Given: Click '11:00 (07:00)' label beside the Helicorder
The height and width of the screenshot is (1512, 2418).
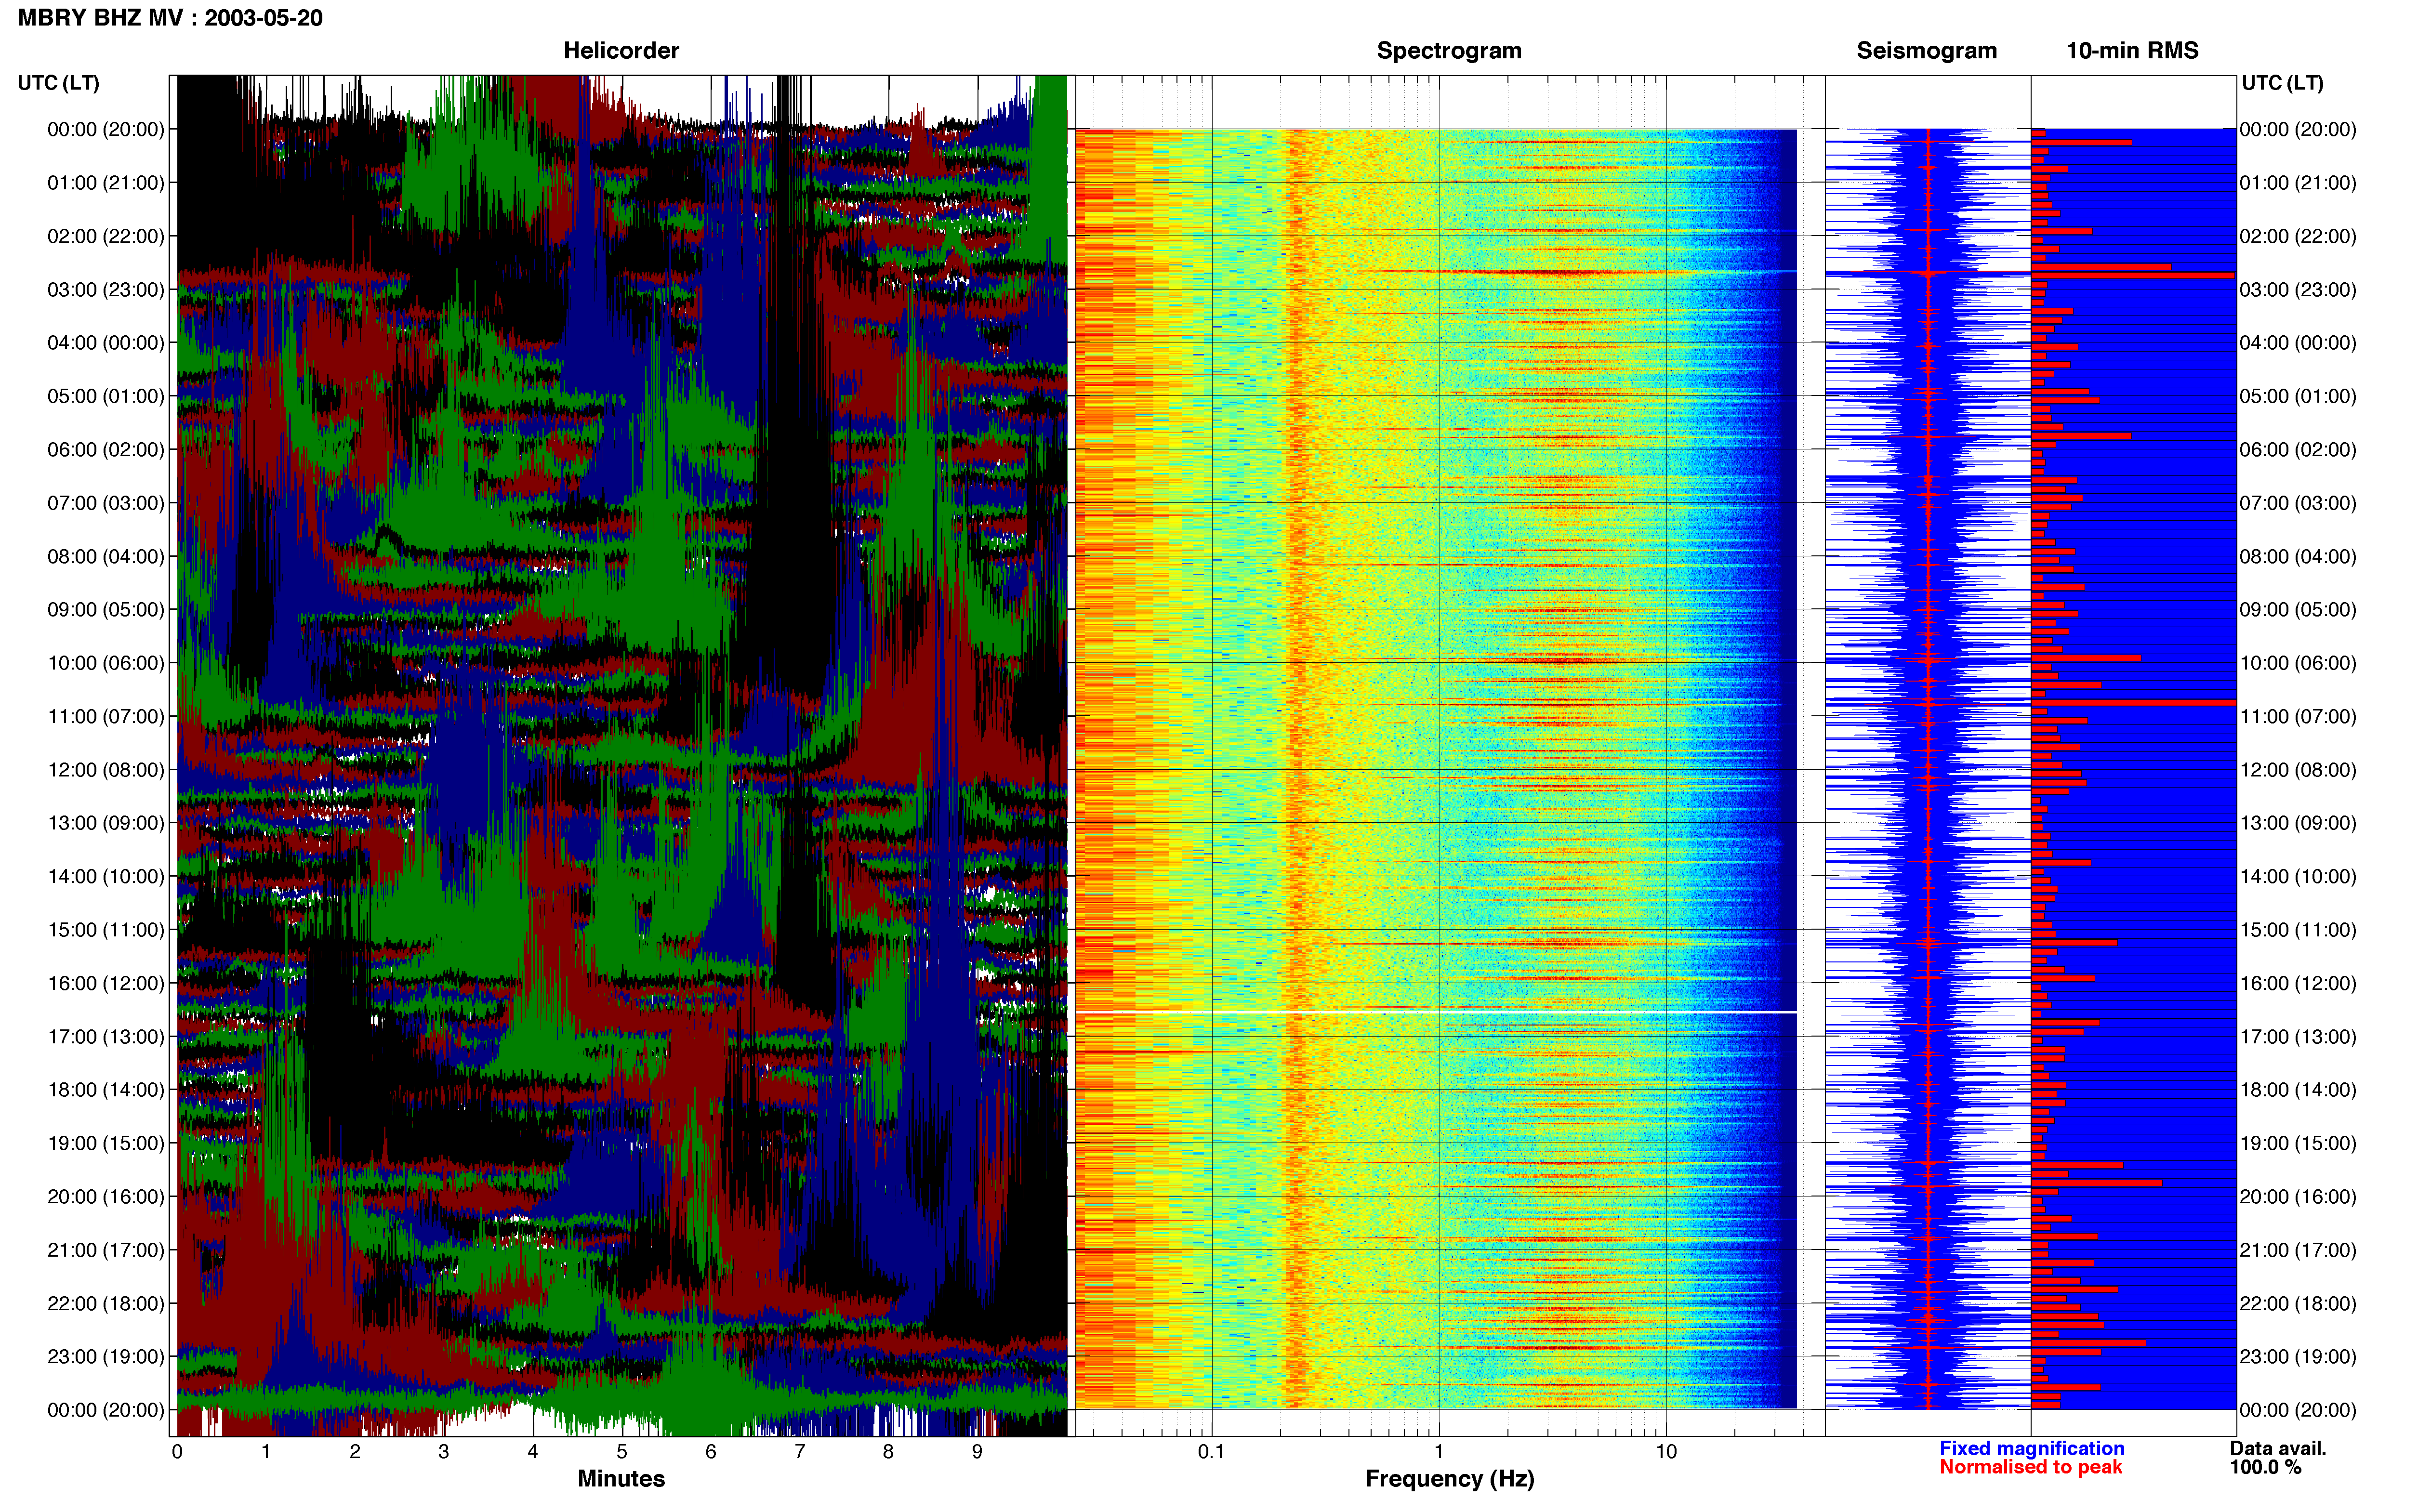Looking at the screenshot, I should click(x=106, y=717).
